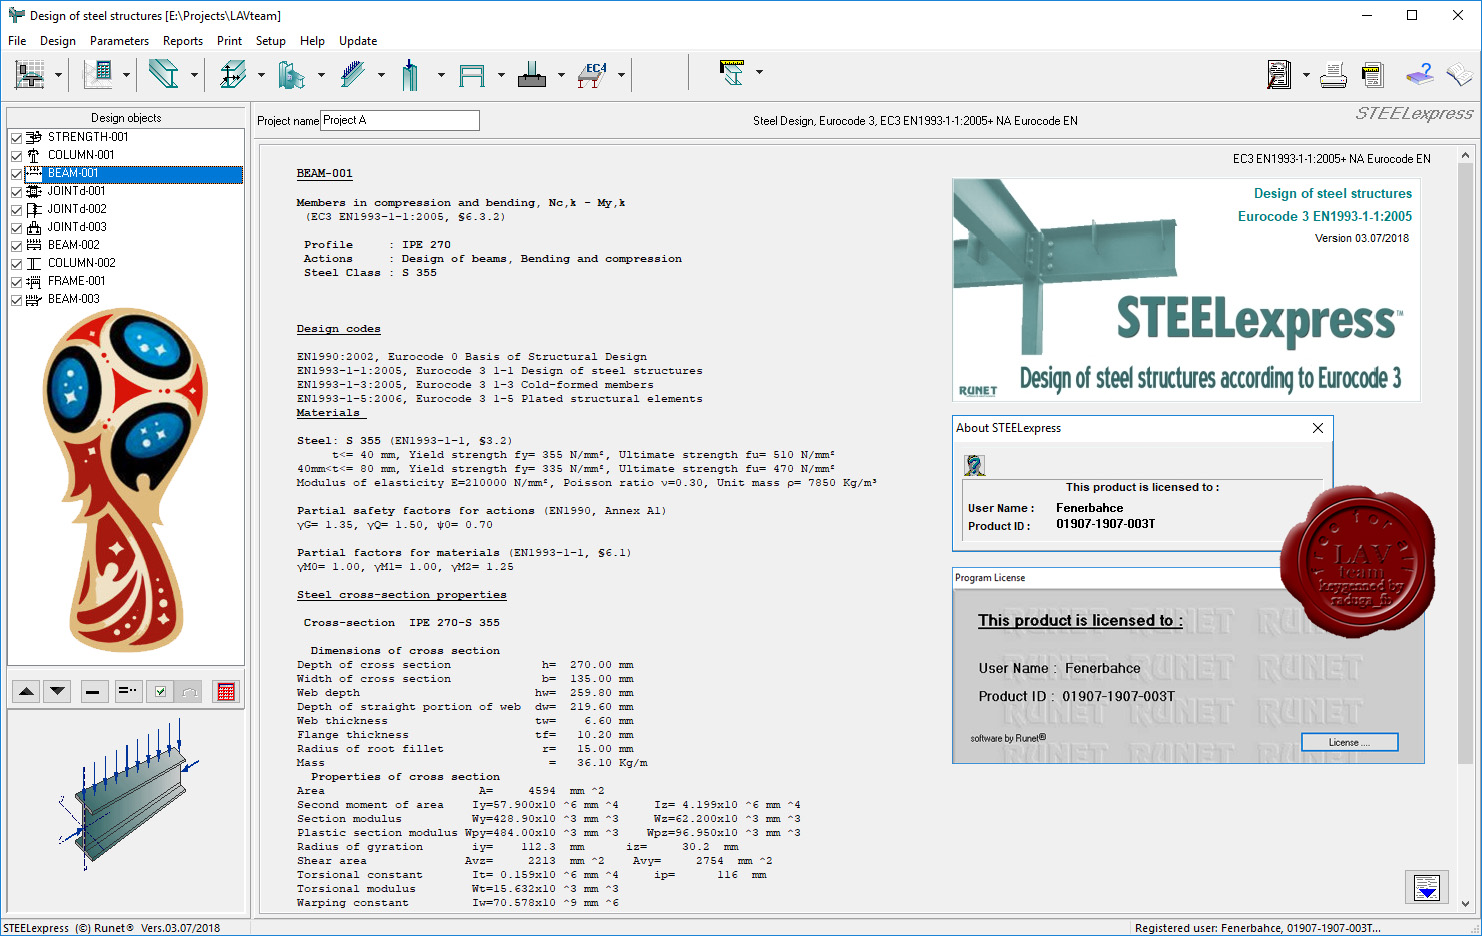Open the Reports menu

(183, 41)
